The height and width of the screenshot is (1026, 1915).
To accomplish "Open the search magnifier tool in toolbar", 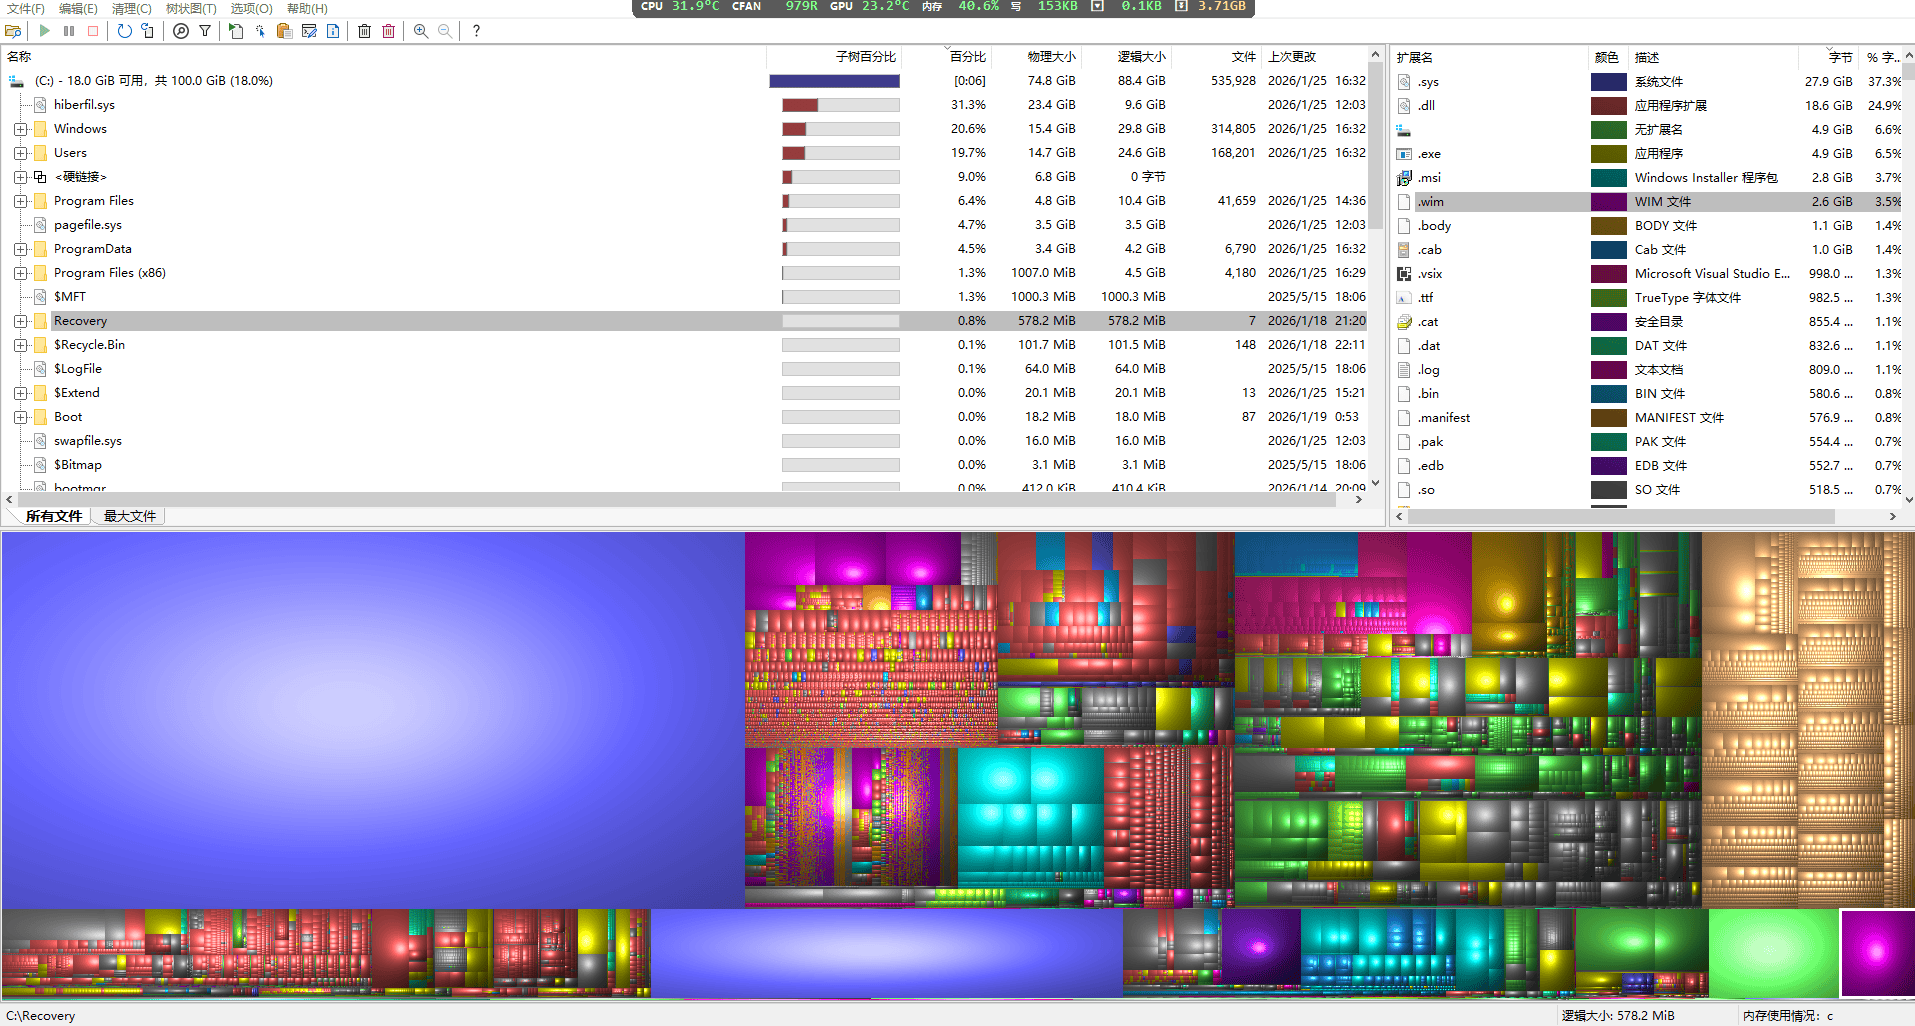I will [181, 31].
